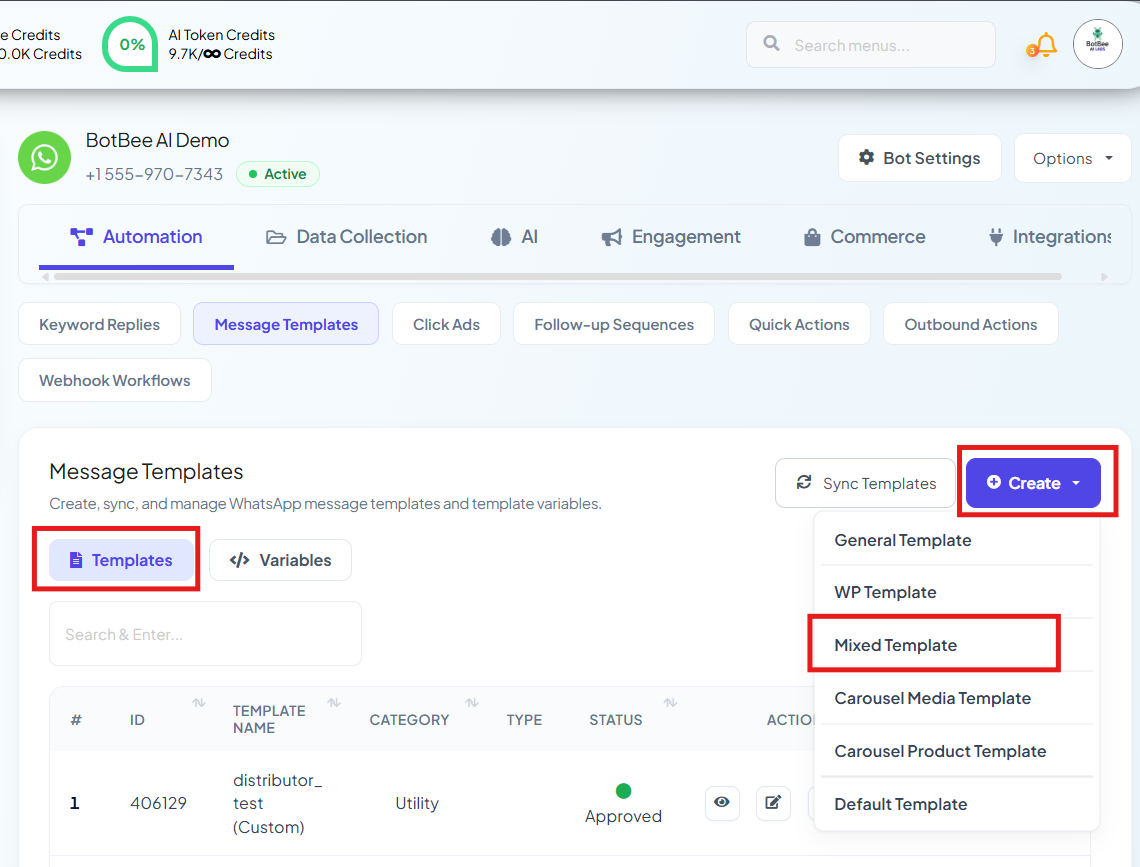
Task: Open Outbound Actions section
Action: tap(971, 324)
